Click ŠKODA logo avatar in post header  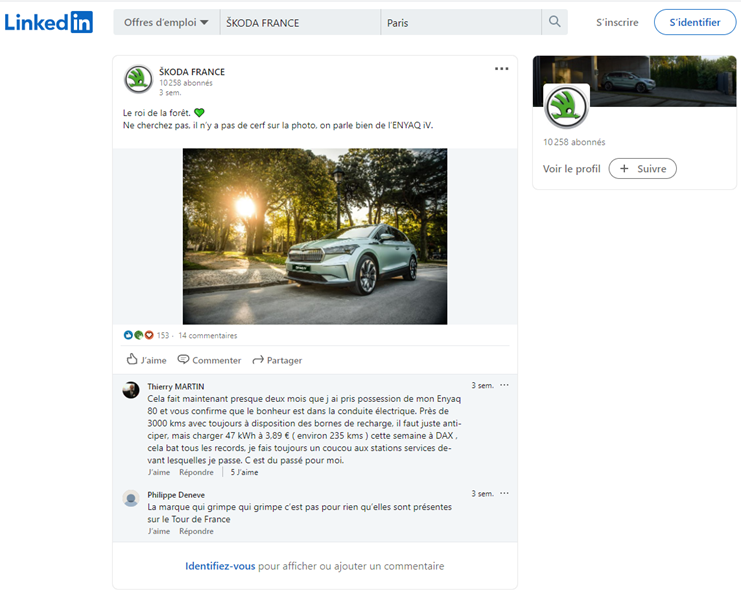pyautogui.click(x=138, y=80)
